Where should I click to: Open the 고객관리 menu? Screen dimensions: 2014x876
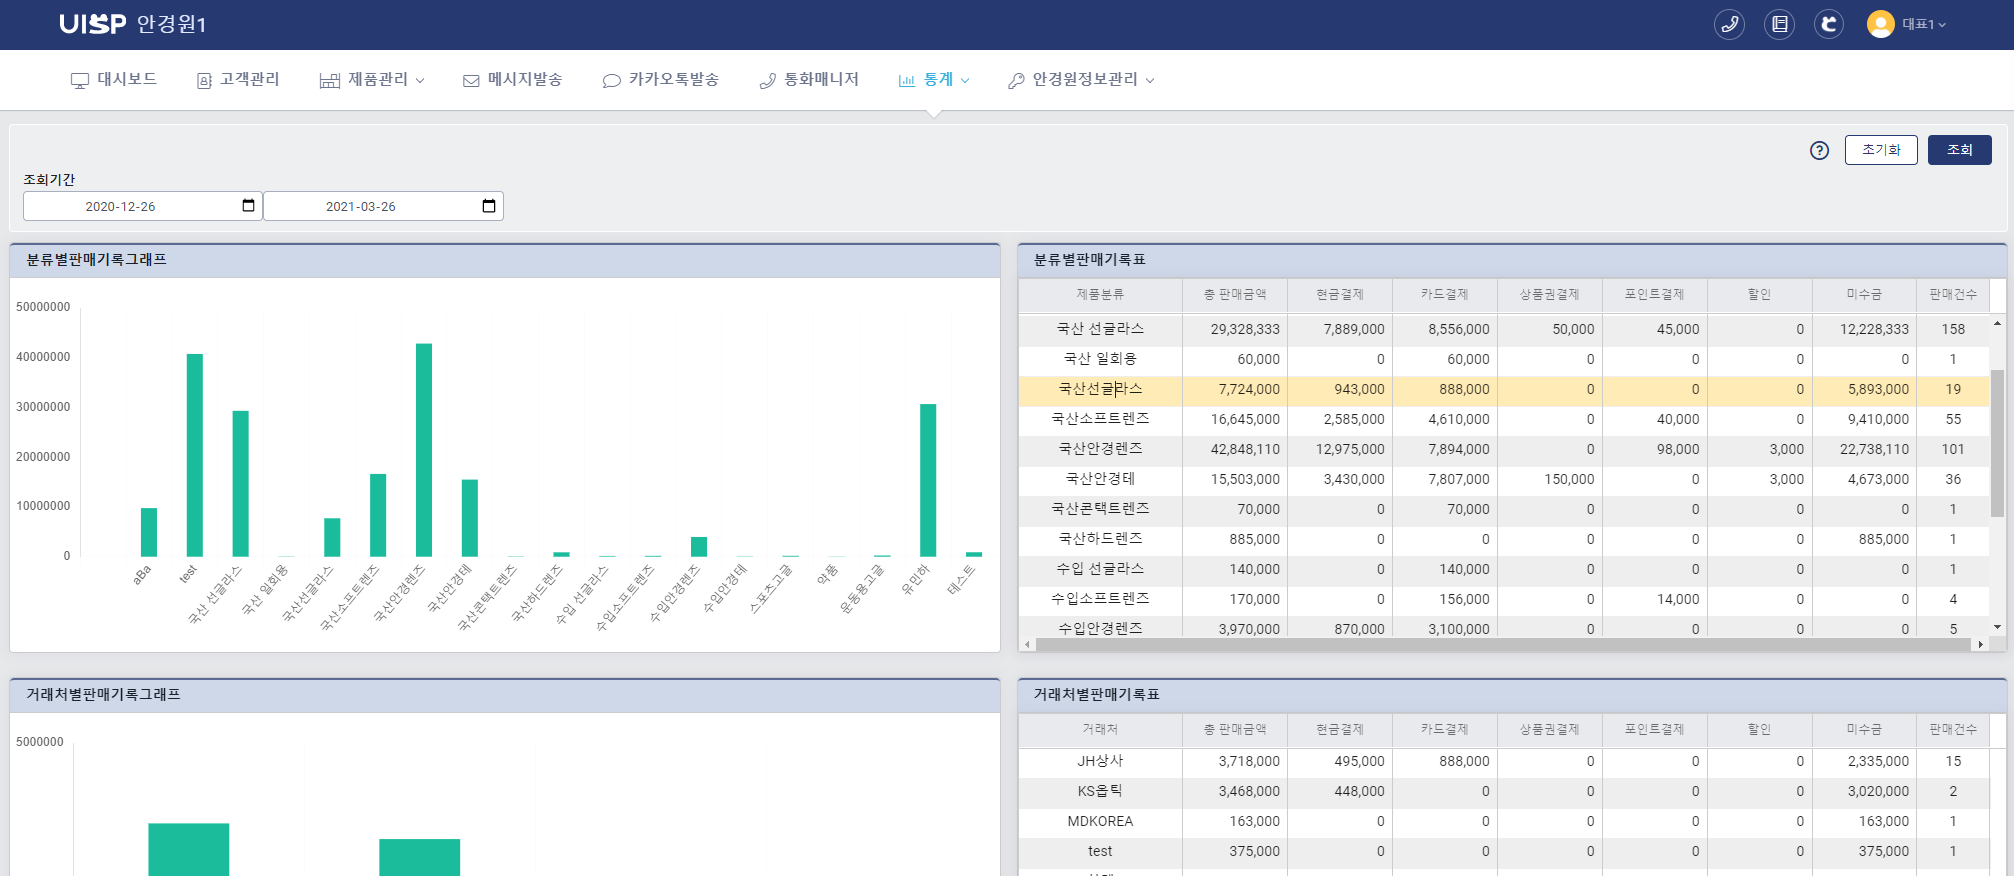(x=238, y=80)
